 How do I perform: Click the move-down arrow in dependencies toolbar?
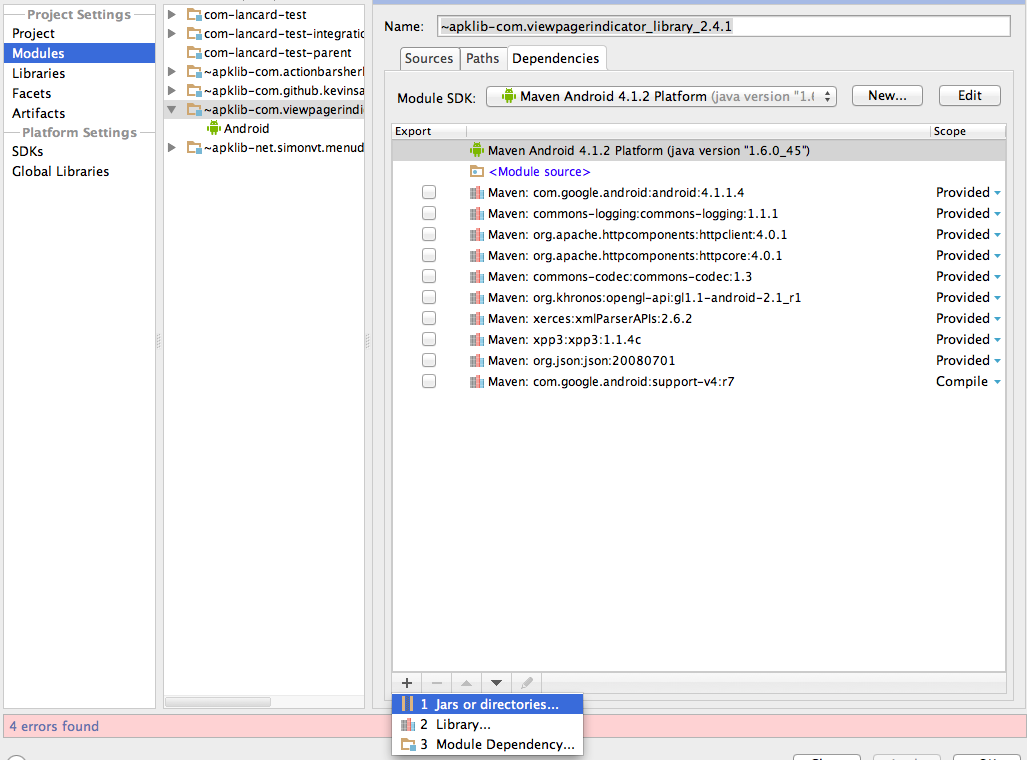pyautogui.click(x=496, y=683)
